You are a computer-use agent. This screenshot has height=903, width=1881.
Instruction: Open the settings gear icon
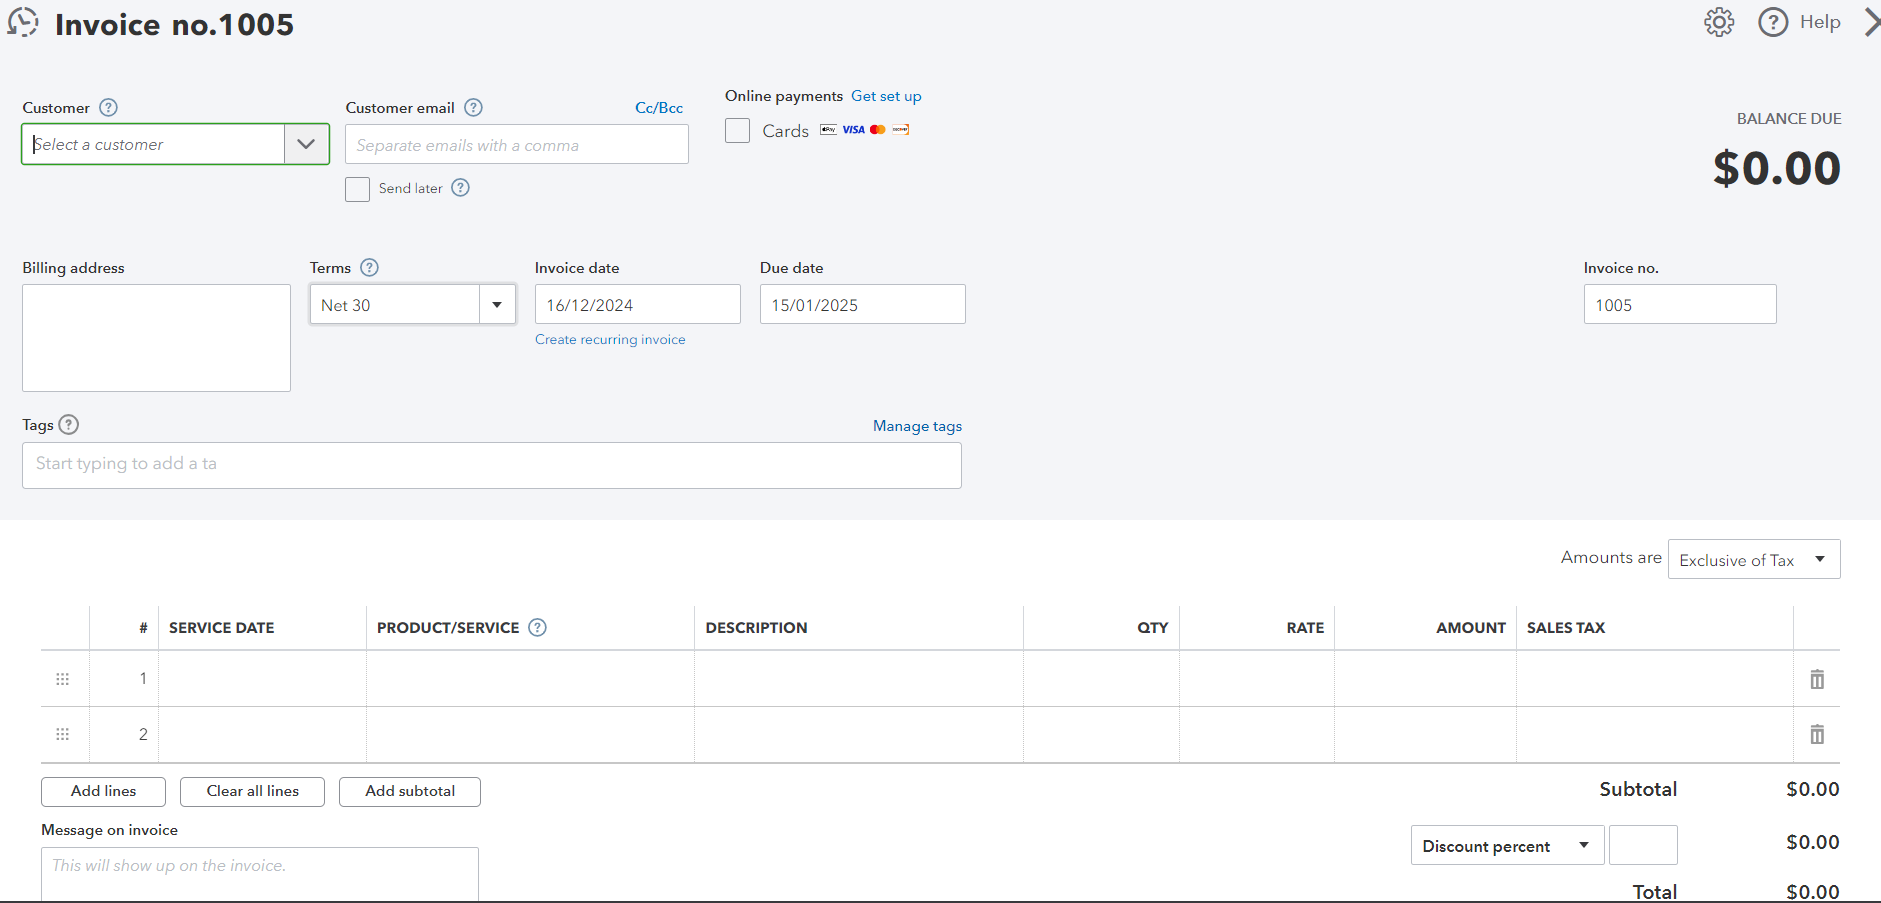(1719, 22)
